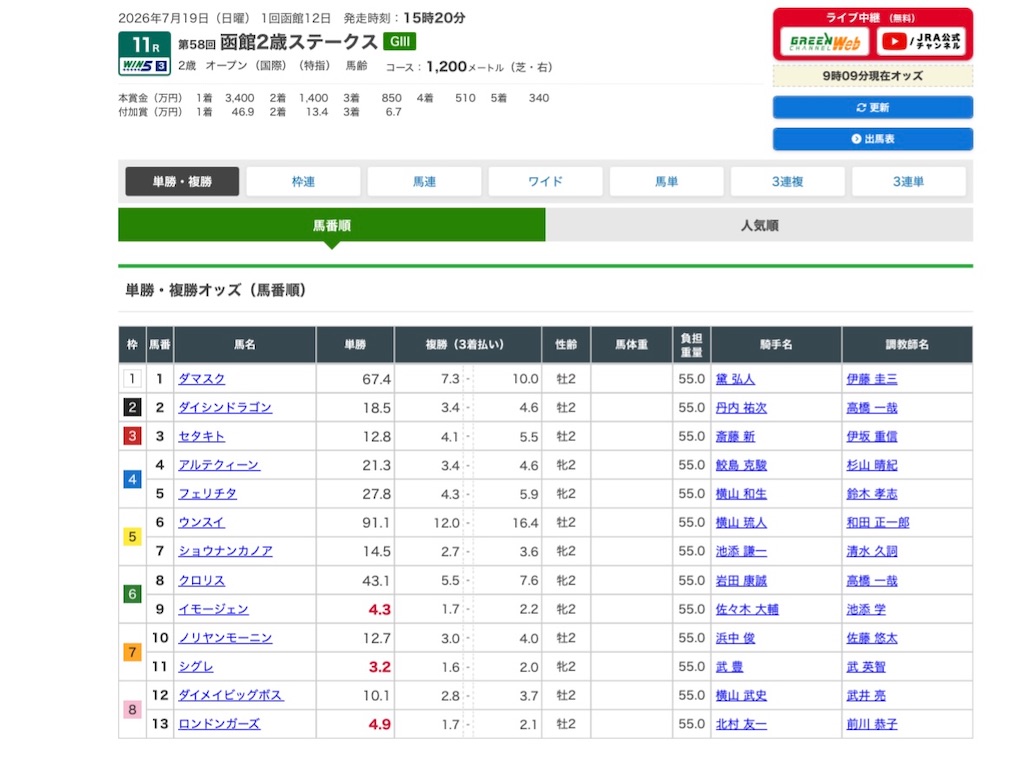This screenshot has height=765, width=1024.
Task: Open horse セタキト page
Action: pos(202,436)
